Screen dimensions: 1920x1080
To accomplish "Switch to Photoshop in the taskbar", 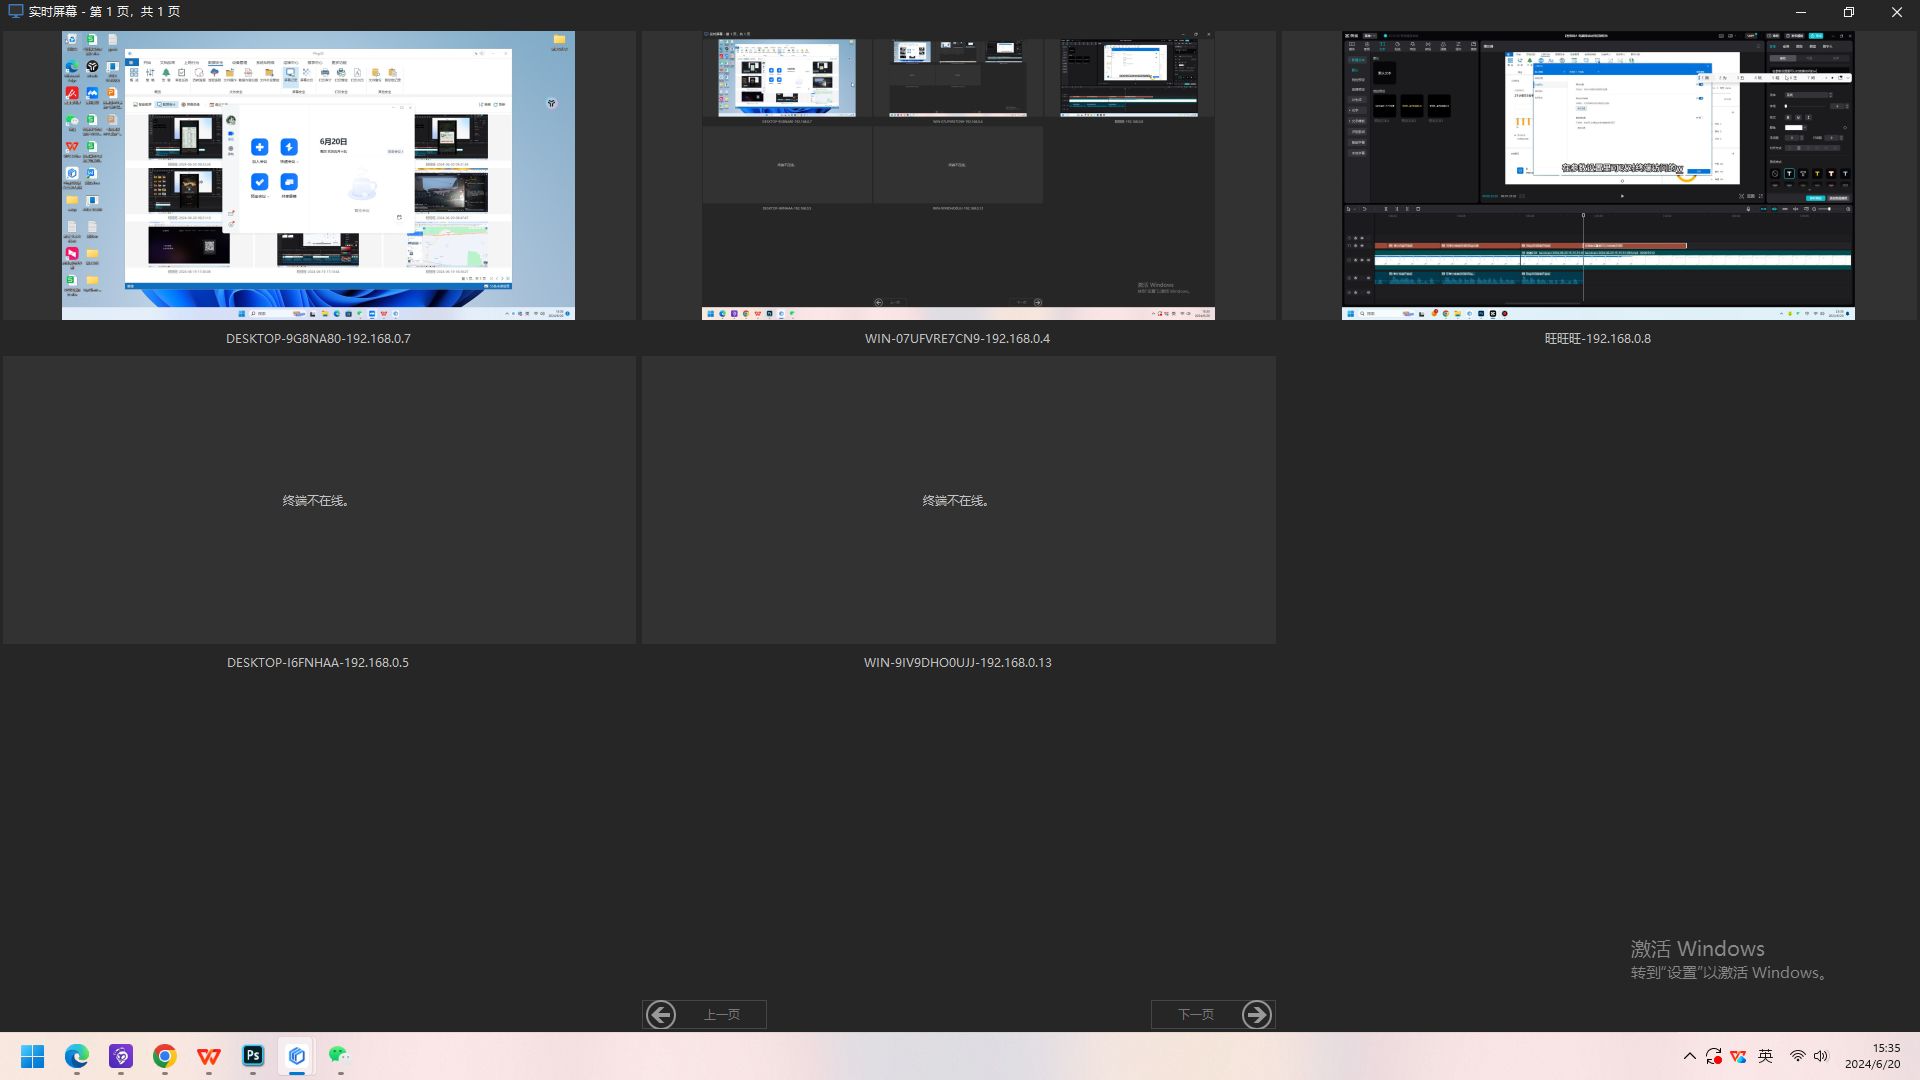I will tap(253, 1056).
